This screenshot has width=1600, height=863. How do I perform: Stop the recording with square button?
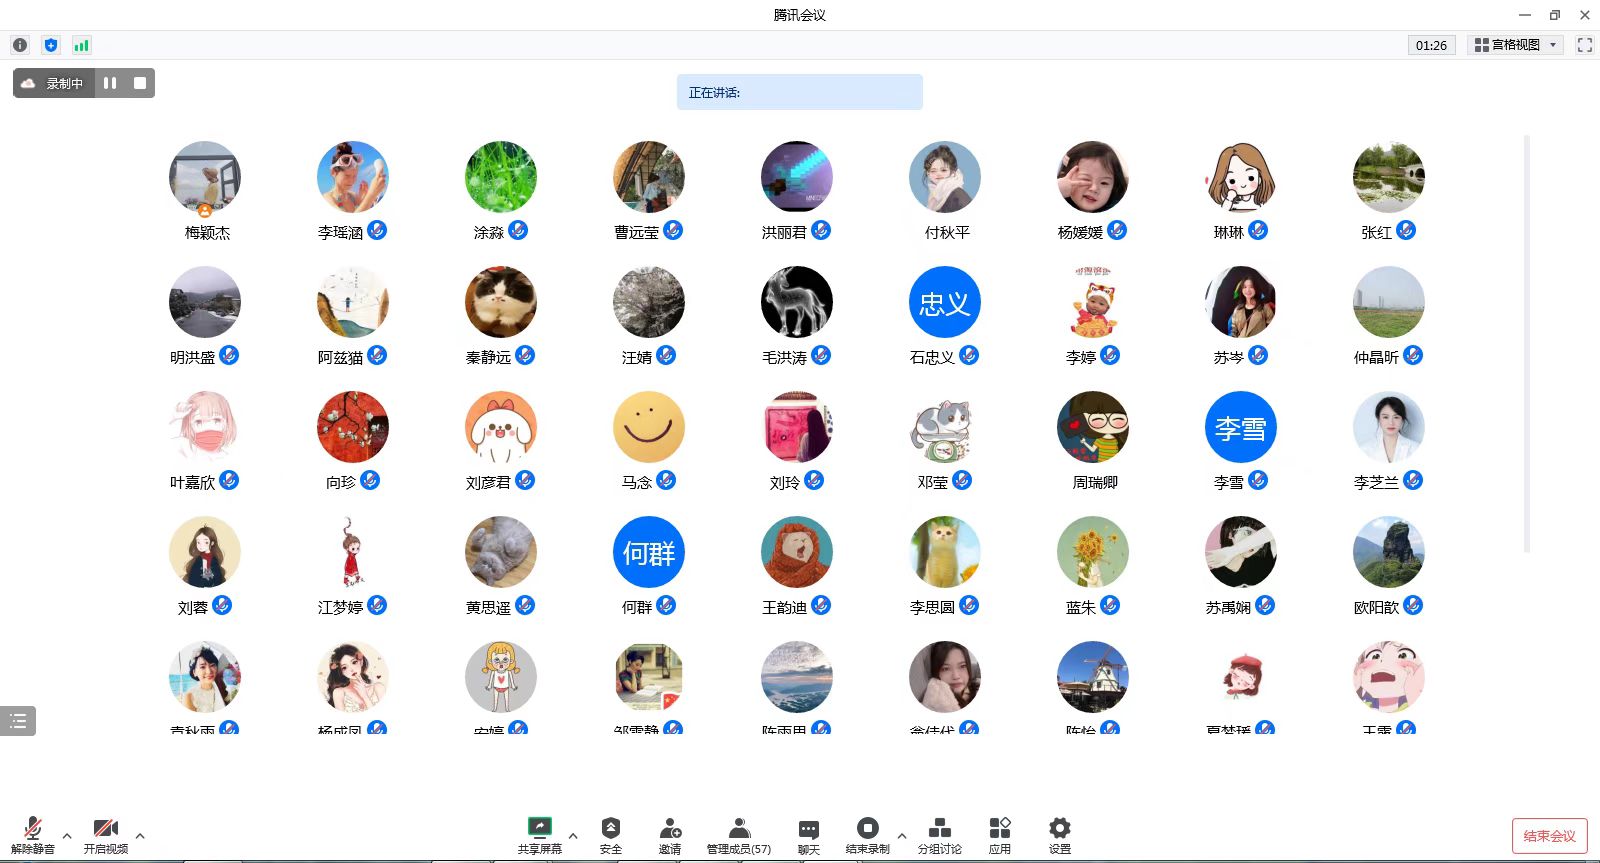click(x=140, y=83)
